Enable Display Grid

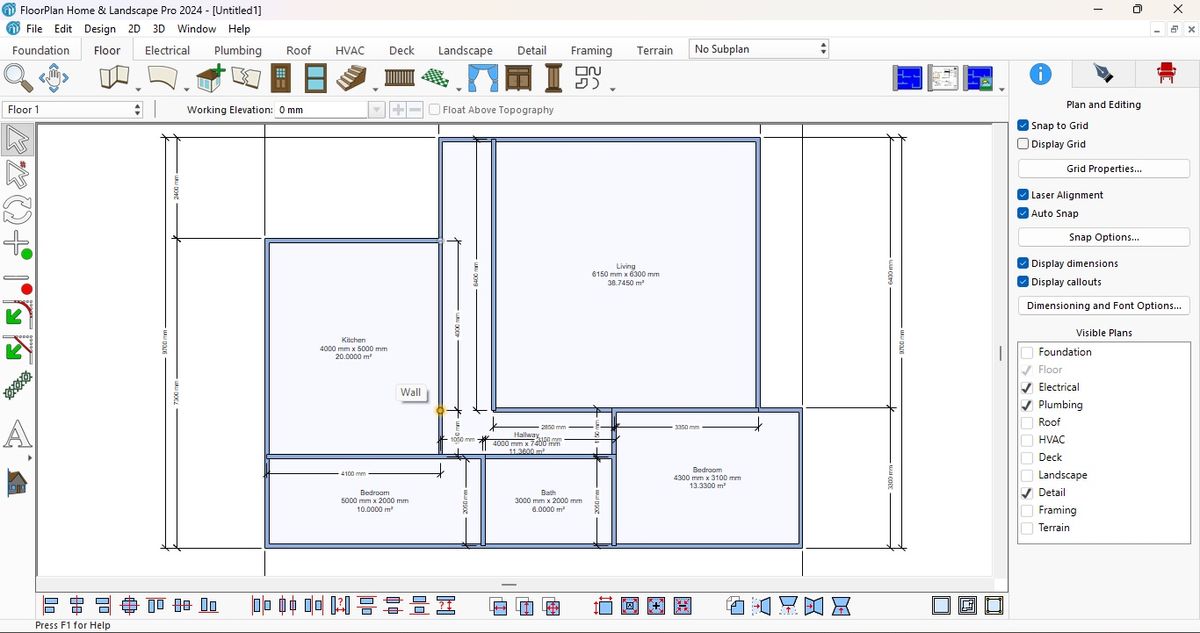tap(1022, 143)
